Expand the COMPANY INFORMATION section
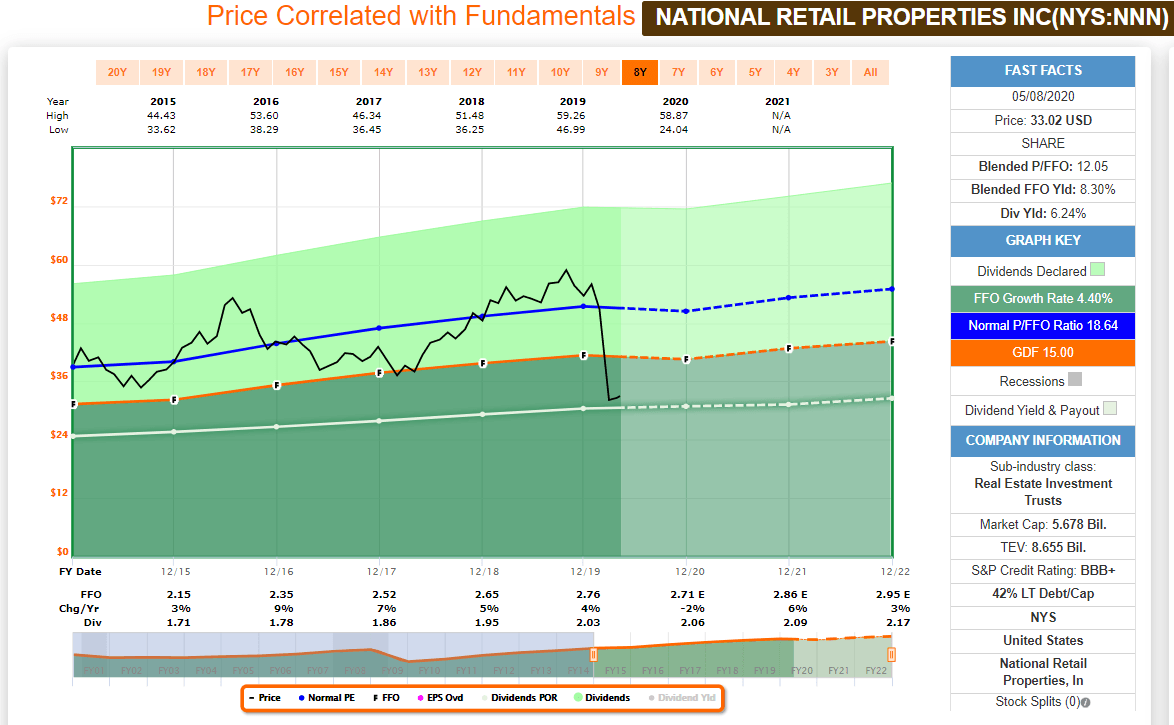 1042,441
